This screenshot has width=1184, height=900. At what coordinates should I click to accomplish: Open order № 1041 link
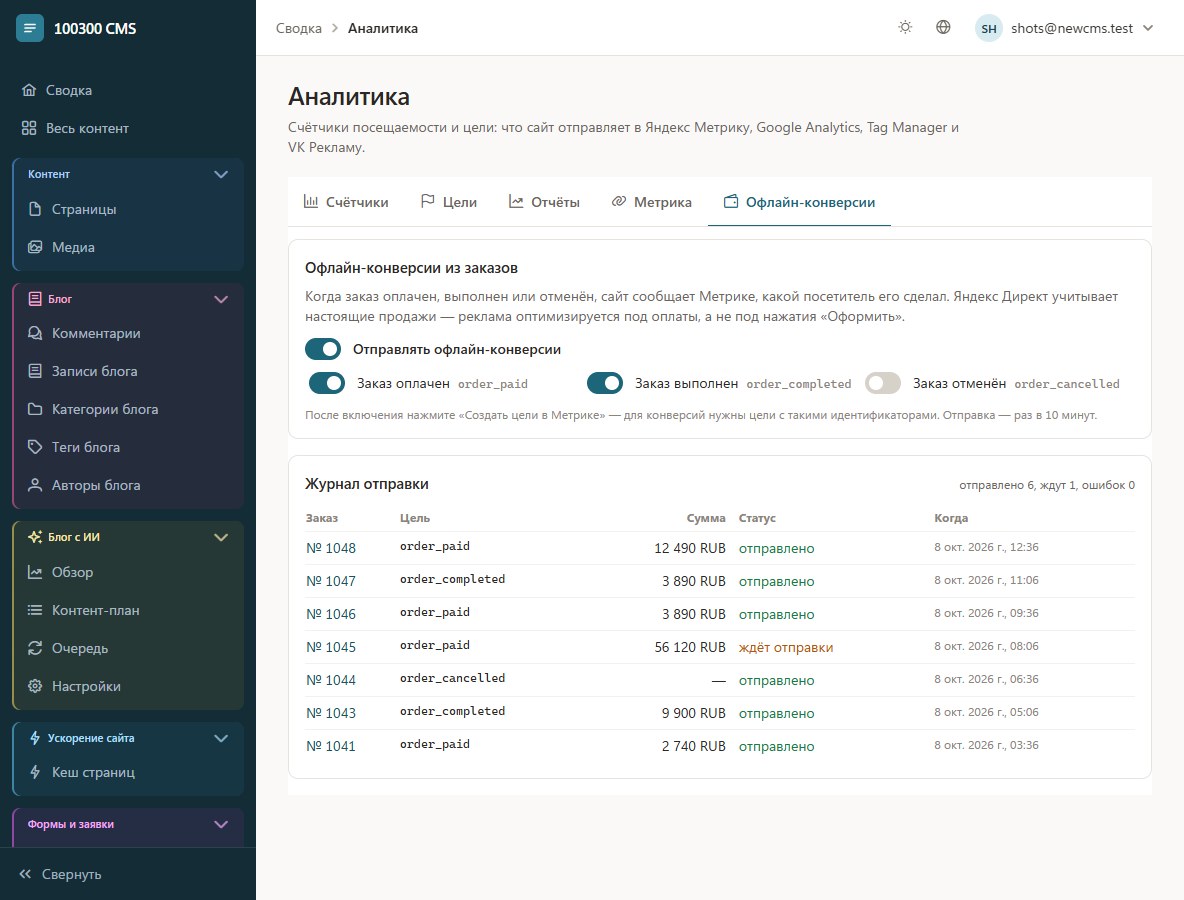(x=331, y=746)
